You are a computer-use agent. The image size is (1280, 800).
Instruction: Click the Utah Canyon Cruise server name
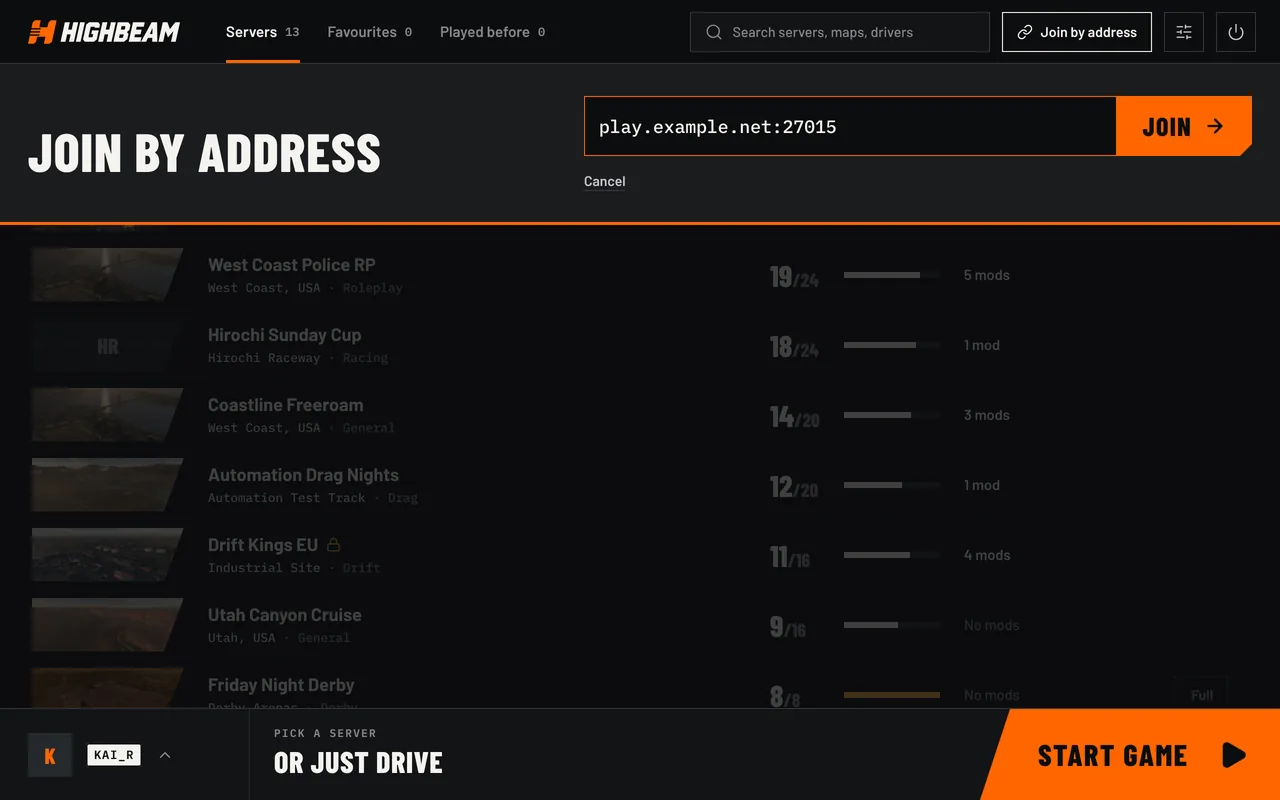285,615
